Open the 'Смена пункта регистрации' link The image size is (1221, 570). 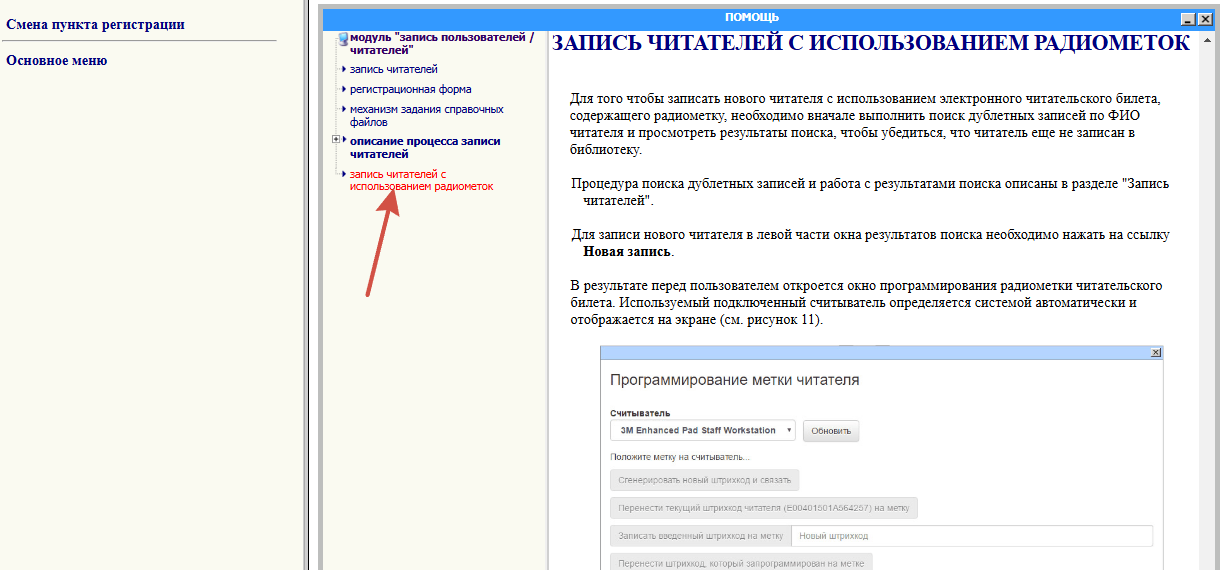(95, 25)
